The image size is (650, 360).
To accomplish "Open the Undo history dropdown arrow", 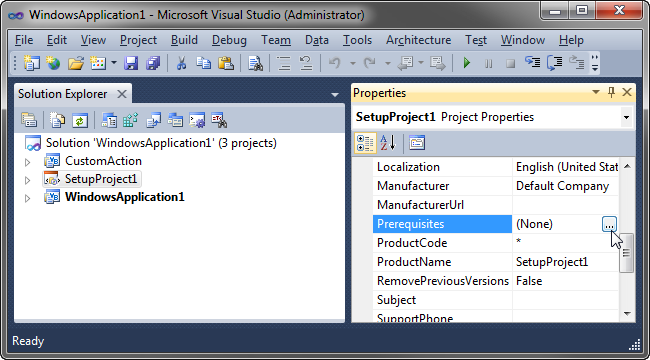I will [353, 63].
